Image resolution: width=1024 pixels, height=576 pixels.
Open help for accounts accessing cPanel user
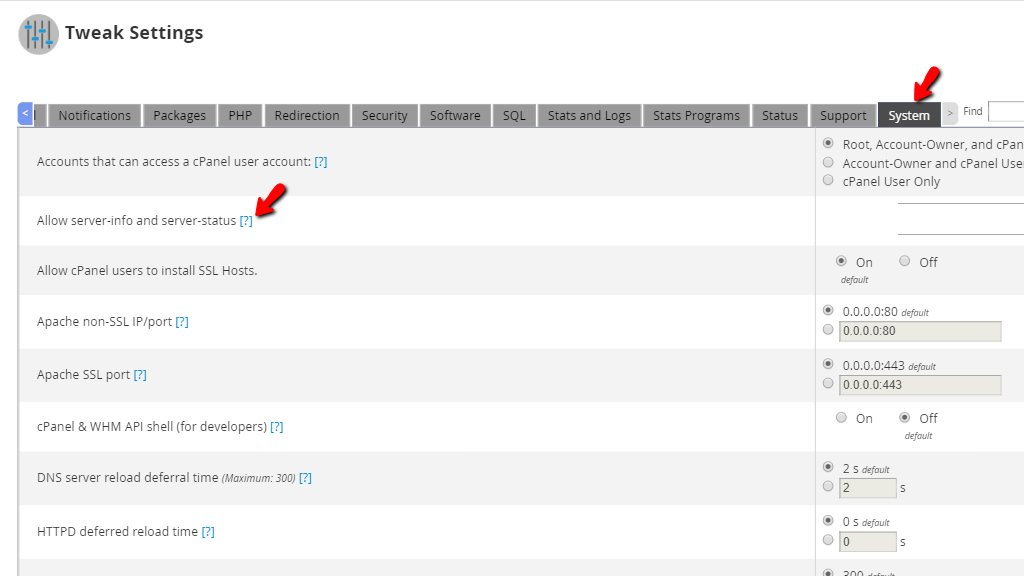coord(321,162)
